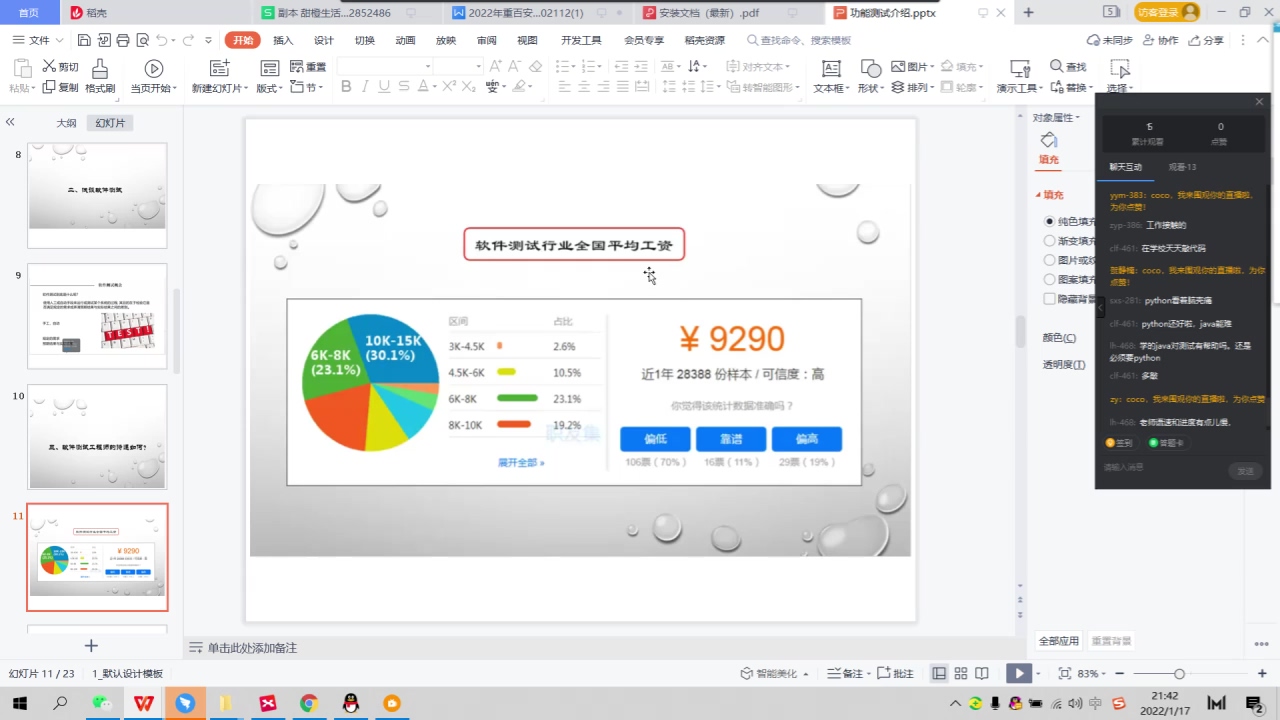Open the File (文件) menu dropdown
The image size is (1280, 720).
click(x=38, y=40)
